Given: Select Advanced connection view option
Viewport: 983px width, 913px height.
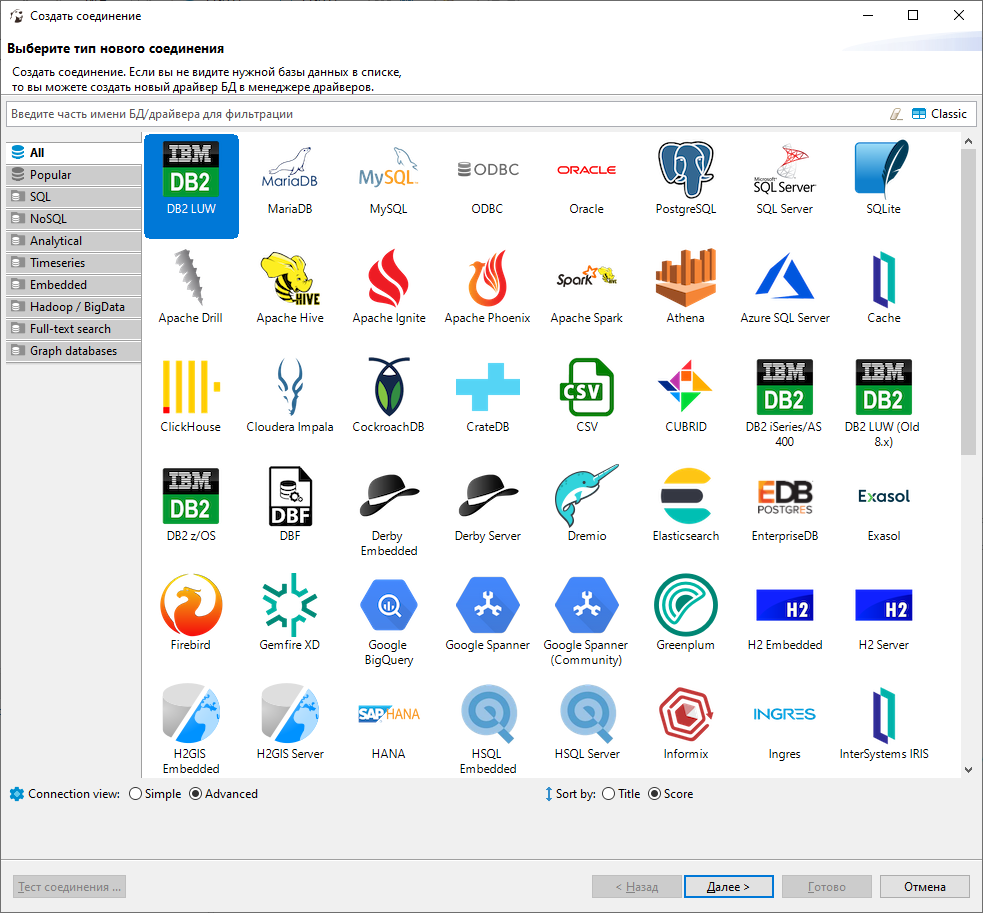Looking at the screenshot, I should (196, 794).
